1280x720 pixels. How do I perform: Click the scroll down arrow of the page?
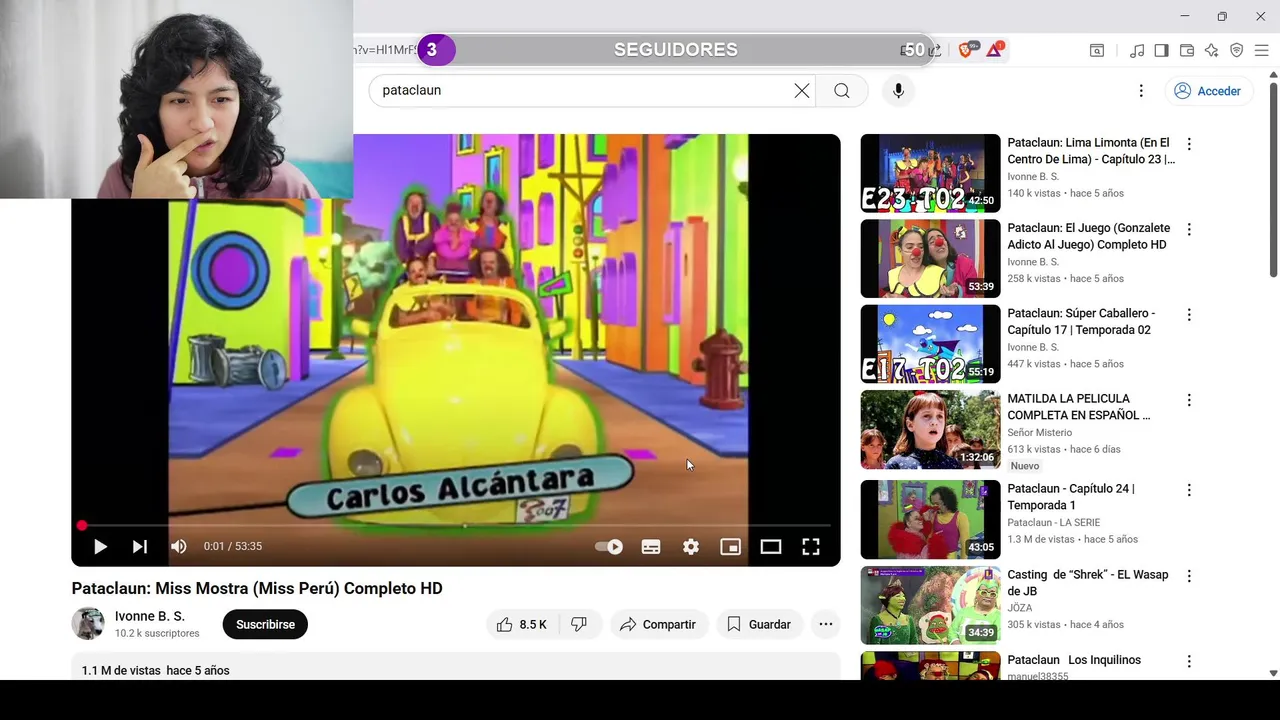pyautogui.click(x=1273, y=674)
